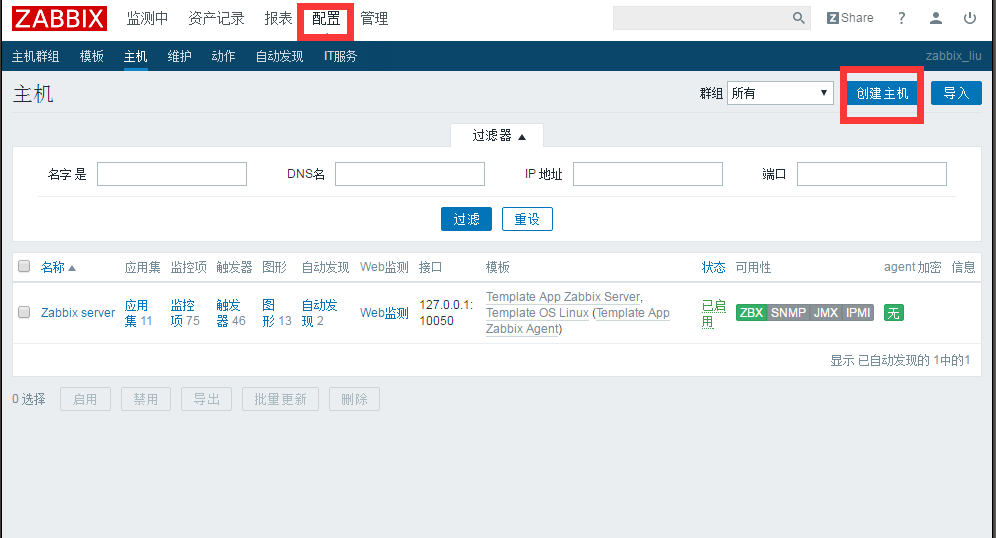996x538 pixels.
Task: Open the 资产记录 top menu
Action: [216, 18]
